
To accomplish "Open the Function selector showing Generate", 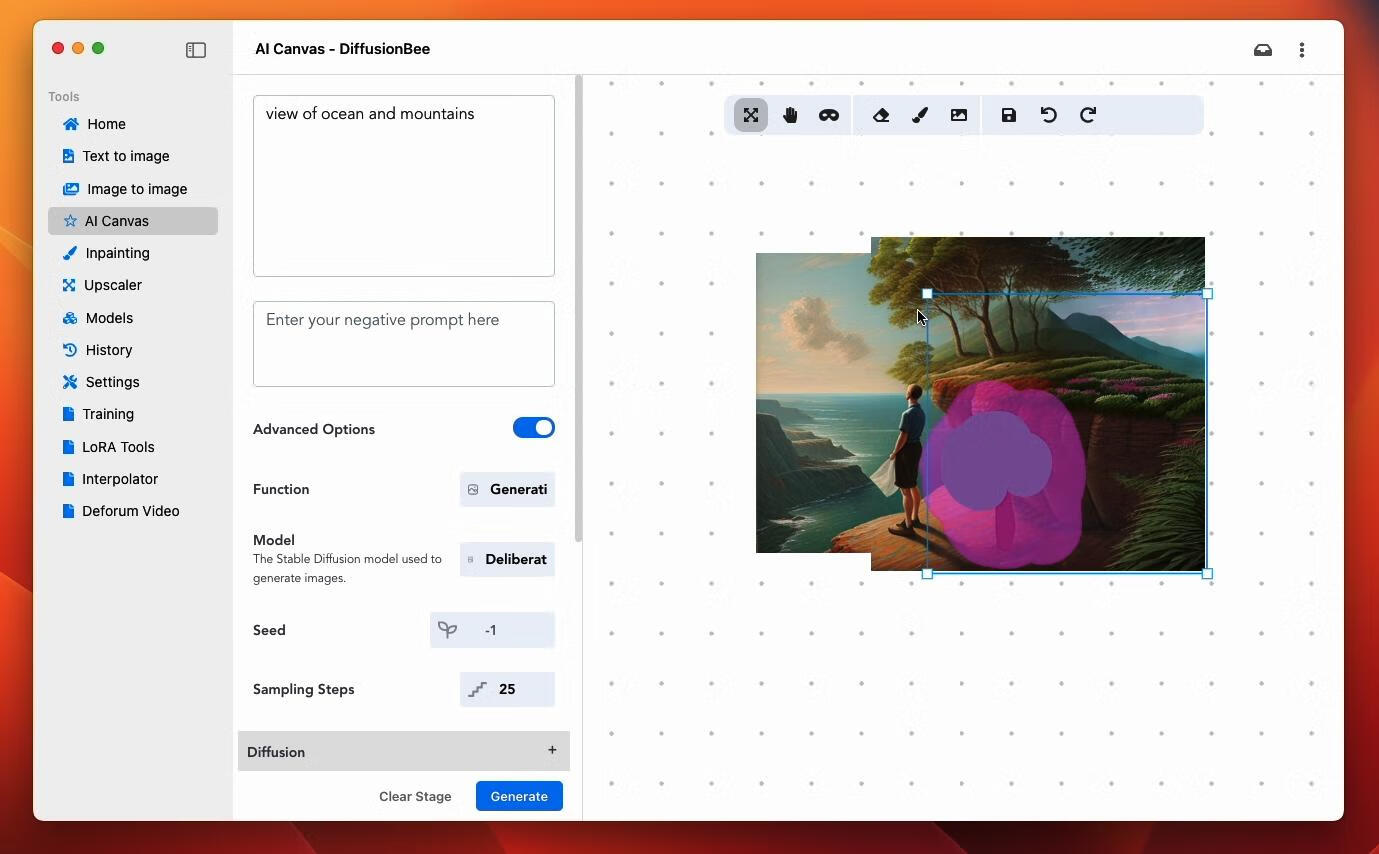I will pos(507,489).
